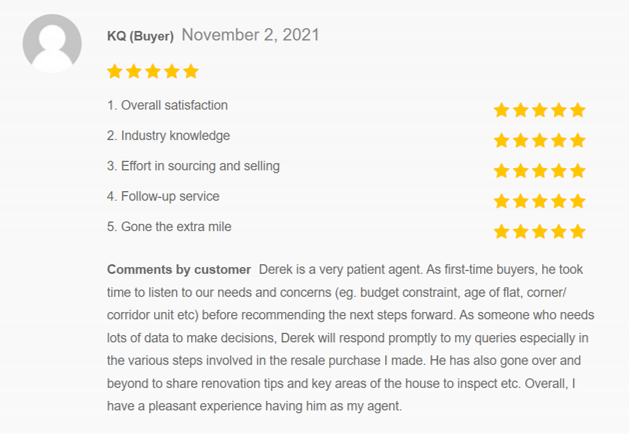
Task: Click the reviewer name KQ (Buyer)
Action: 140,36
